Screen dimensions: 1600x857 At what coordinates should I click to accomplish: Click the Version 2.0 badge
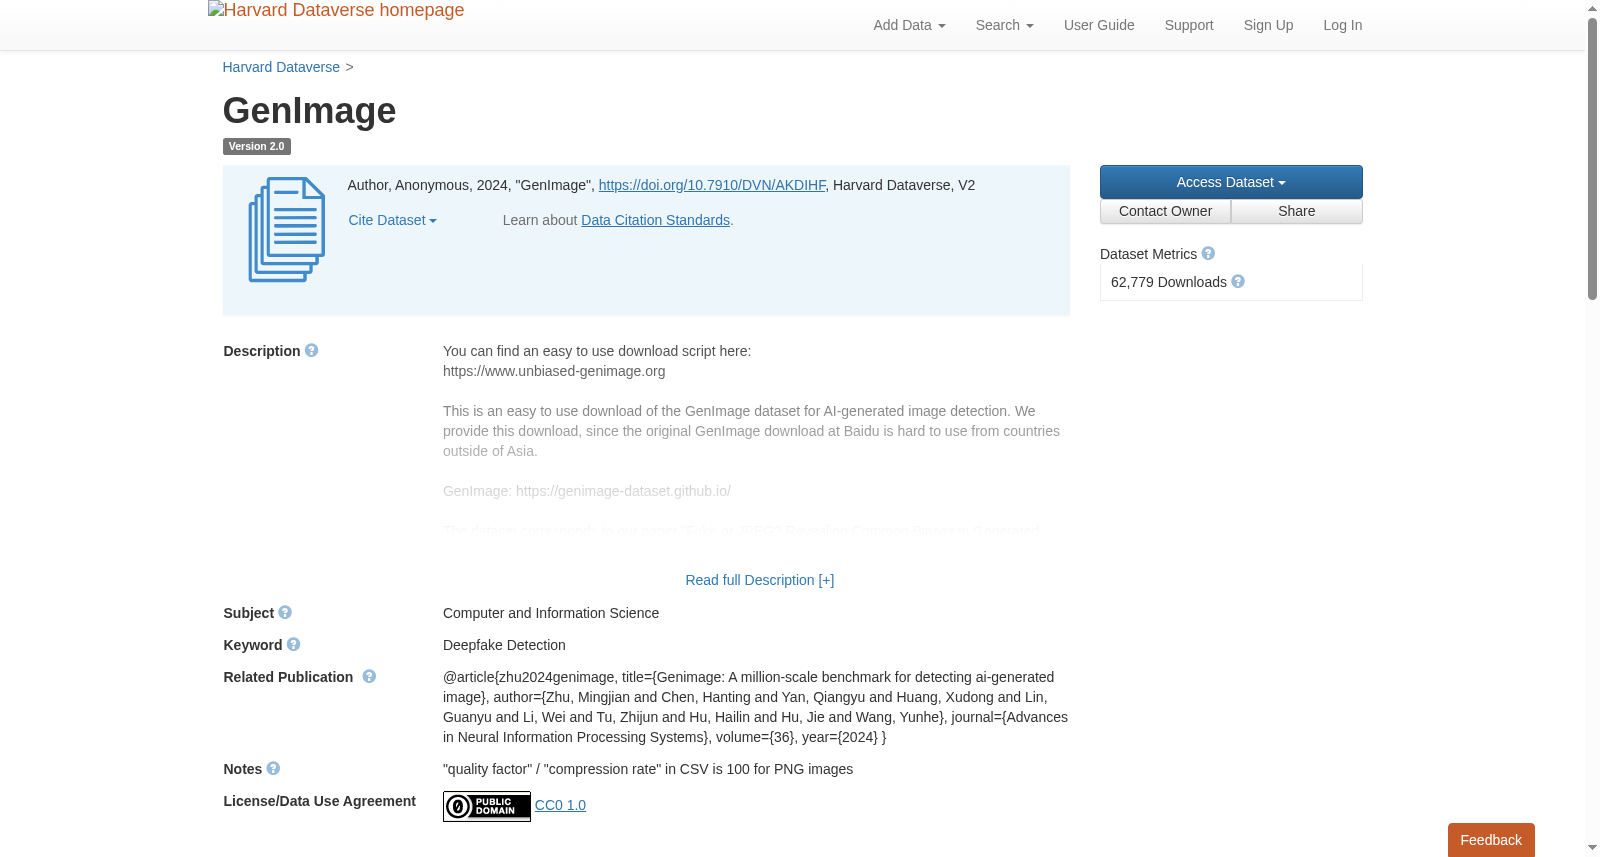point(256,146)
